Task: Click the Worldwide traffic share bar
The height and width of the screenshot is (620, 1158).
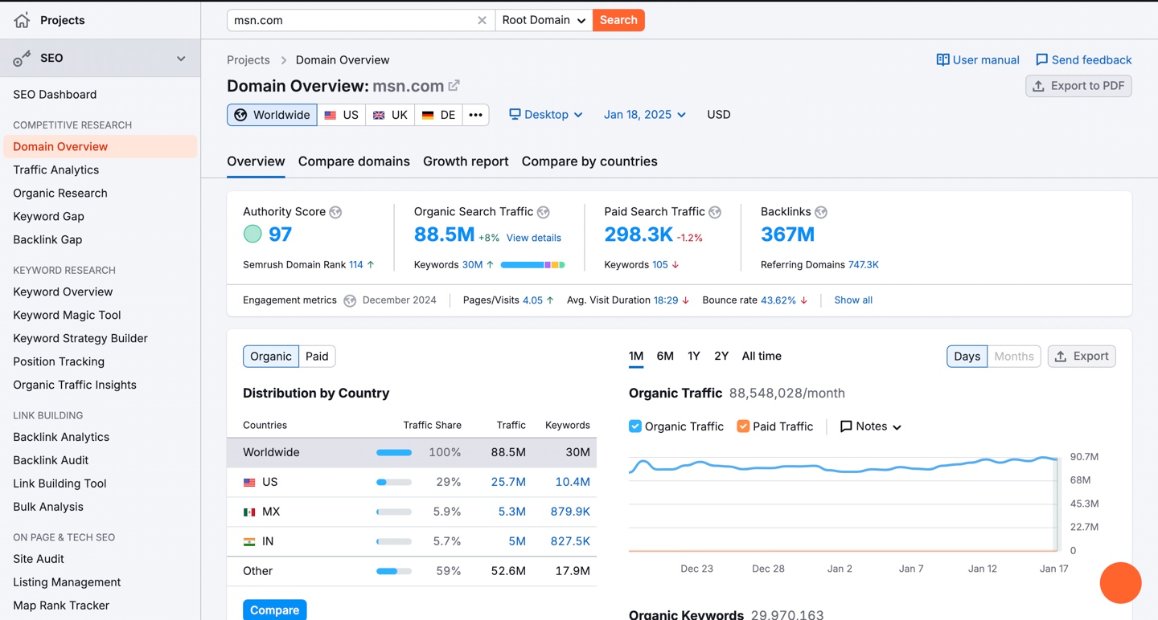Action: coord(394,452)
